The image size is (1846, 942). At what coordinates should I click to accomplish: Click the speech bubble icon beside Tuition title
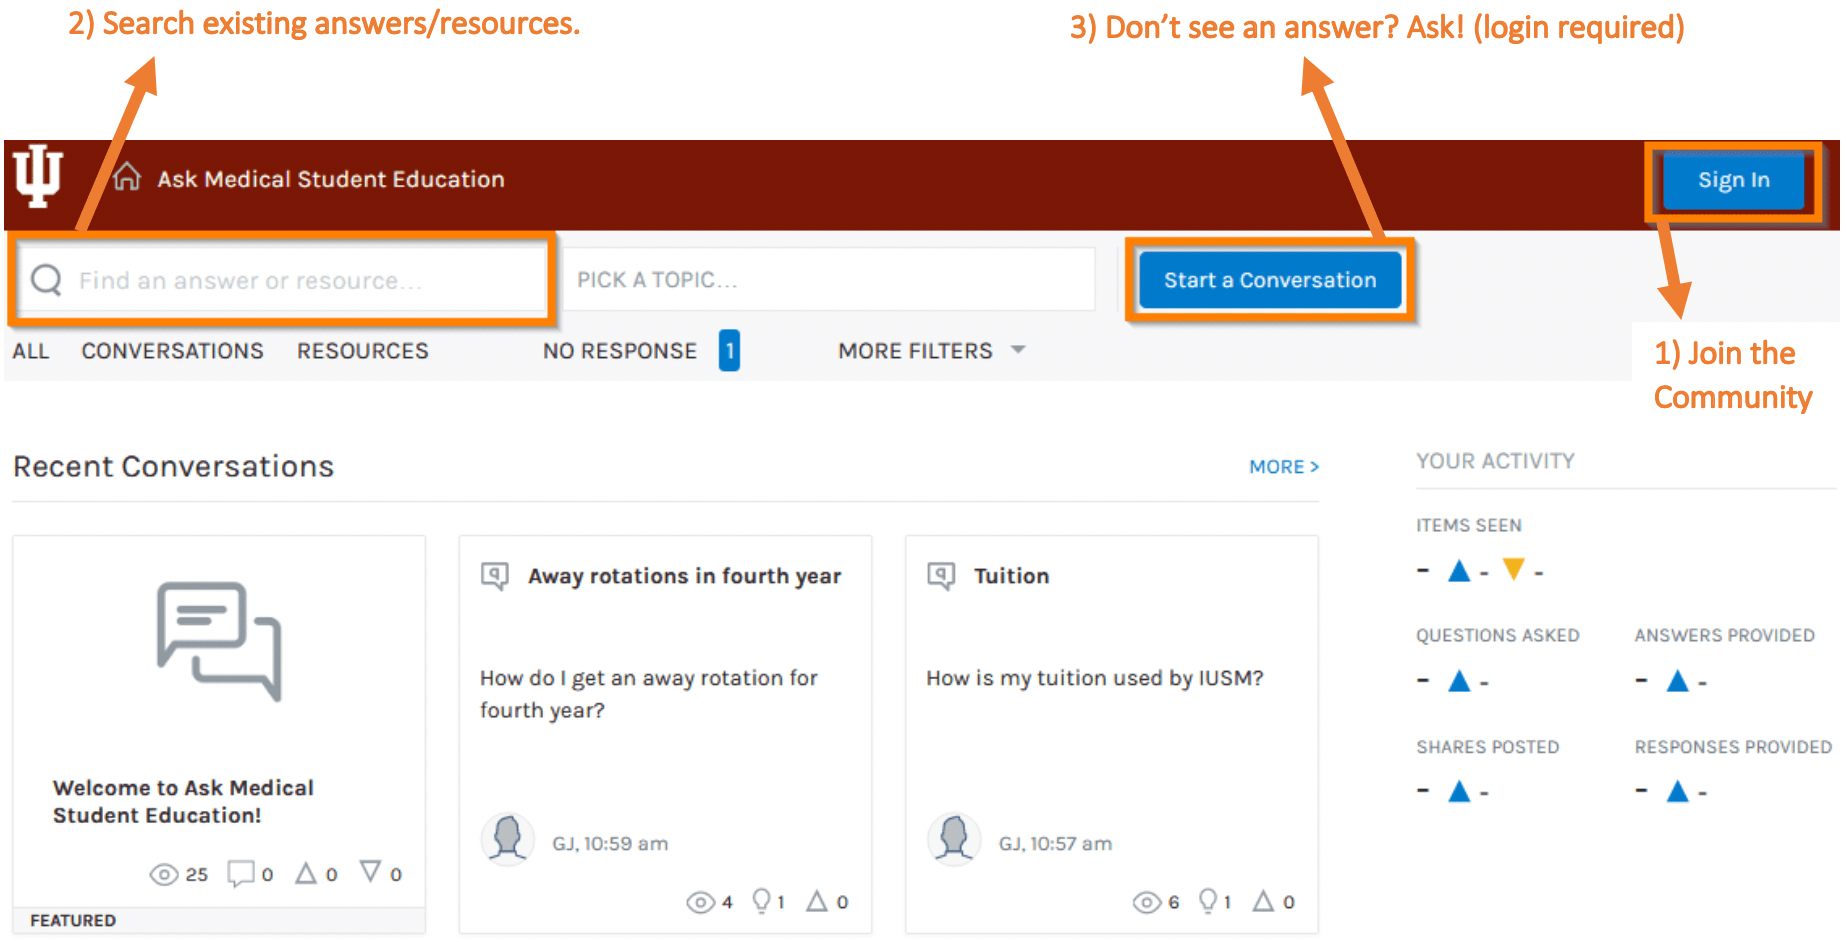(x=940, y=575)
